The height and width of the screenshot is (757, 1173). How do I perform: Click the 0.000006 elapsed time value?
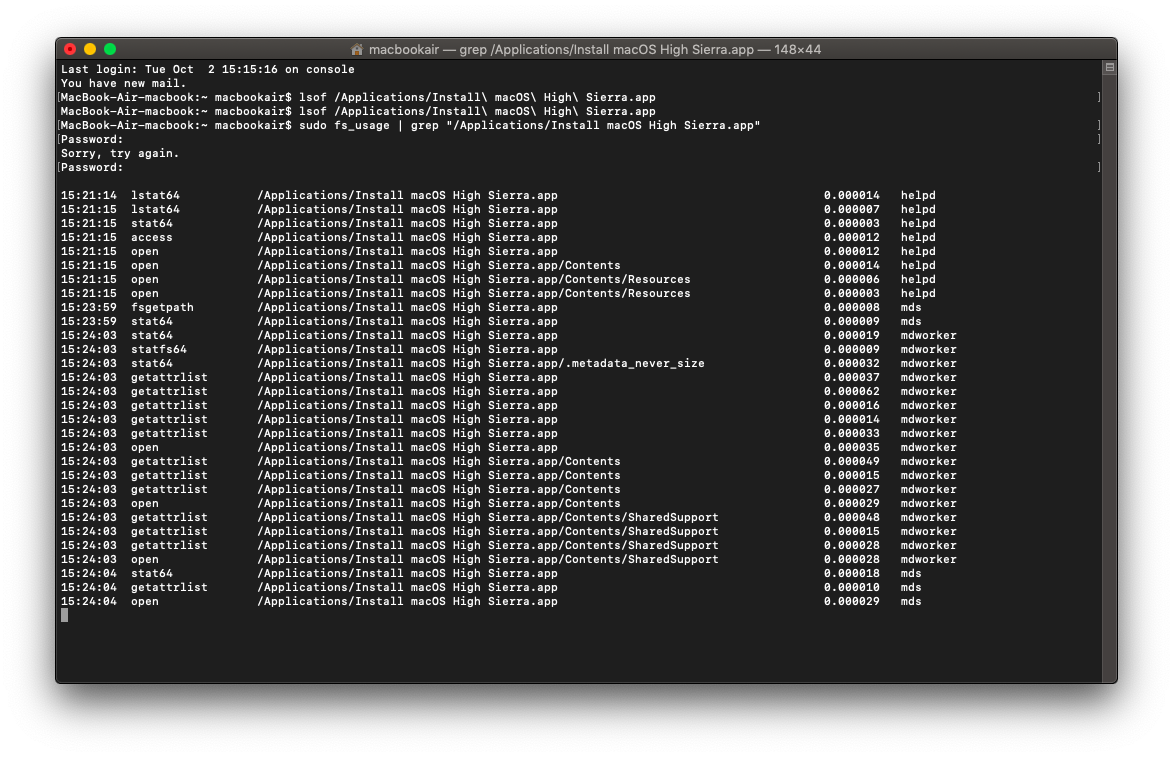tap(852, 279)
